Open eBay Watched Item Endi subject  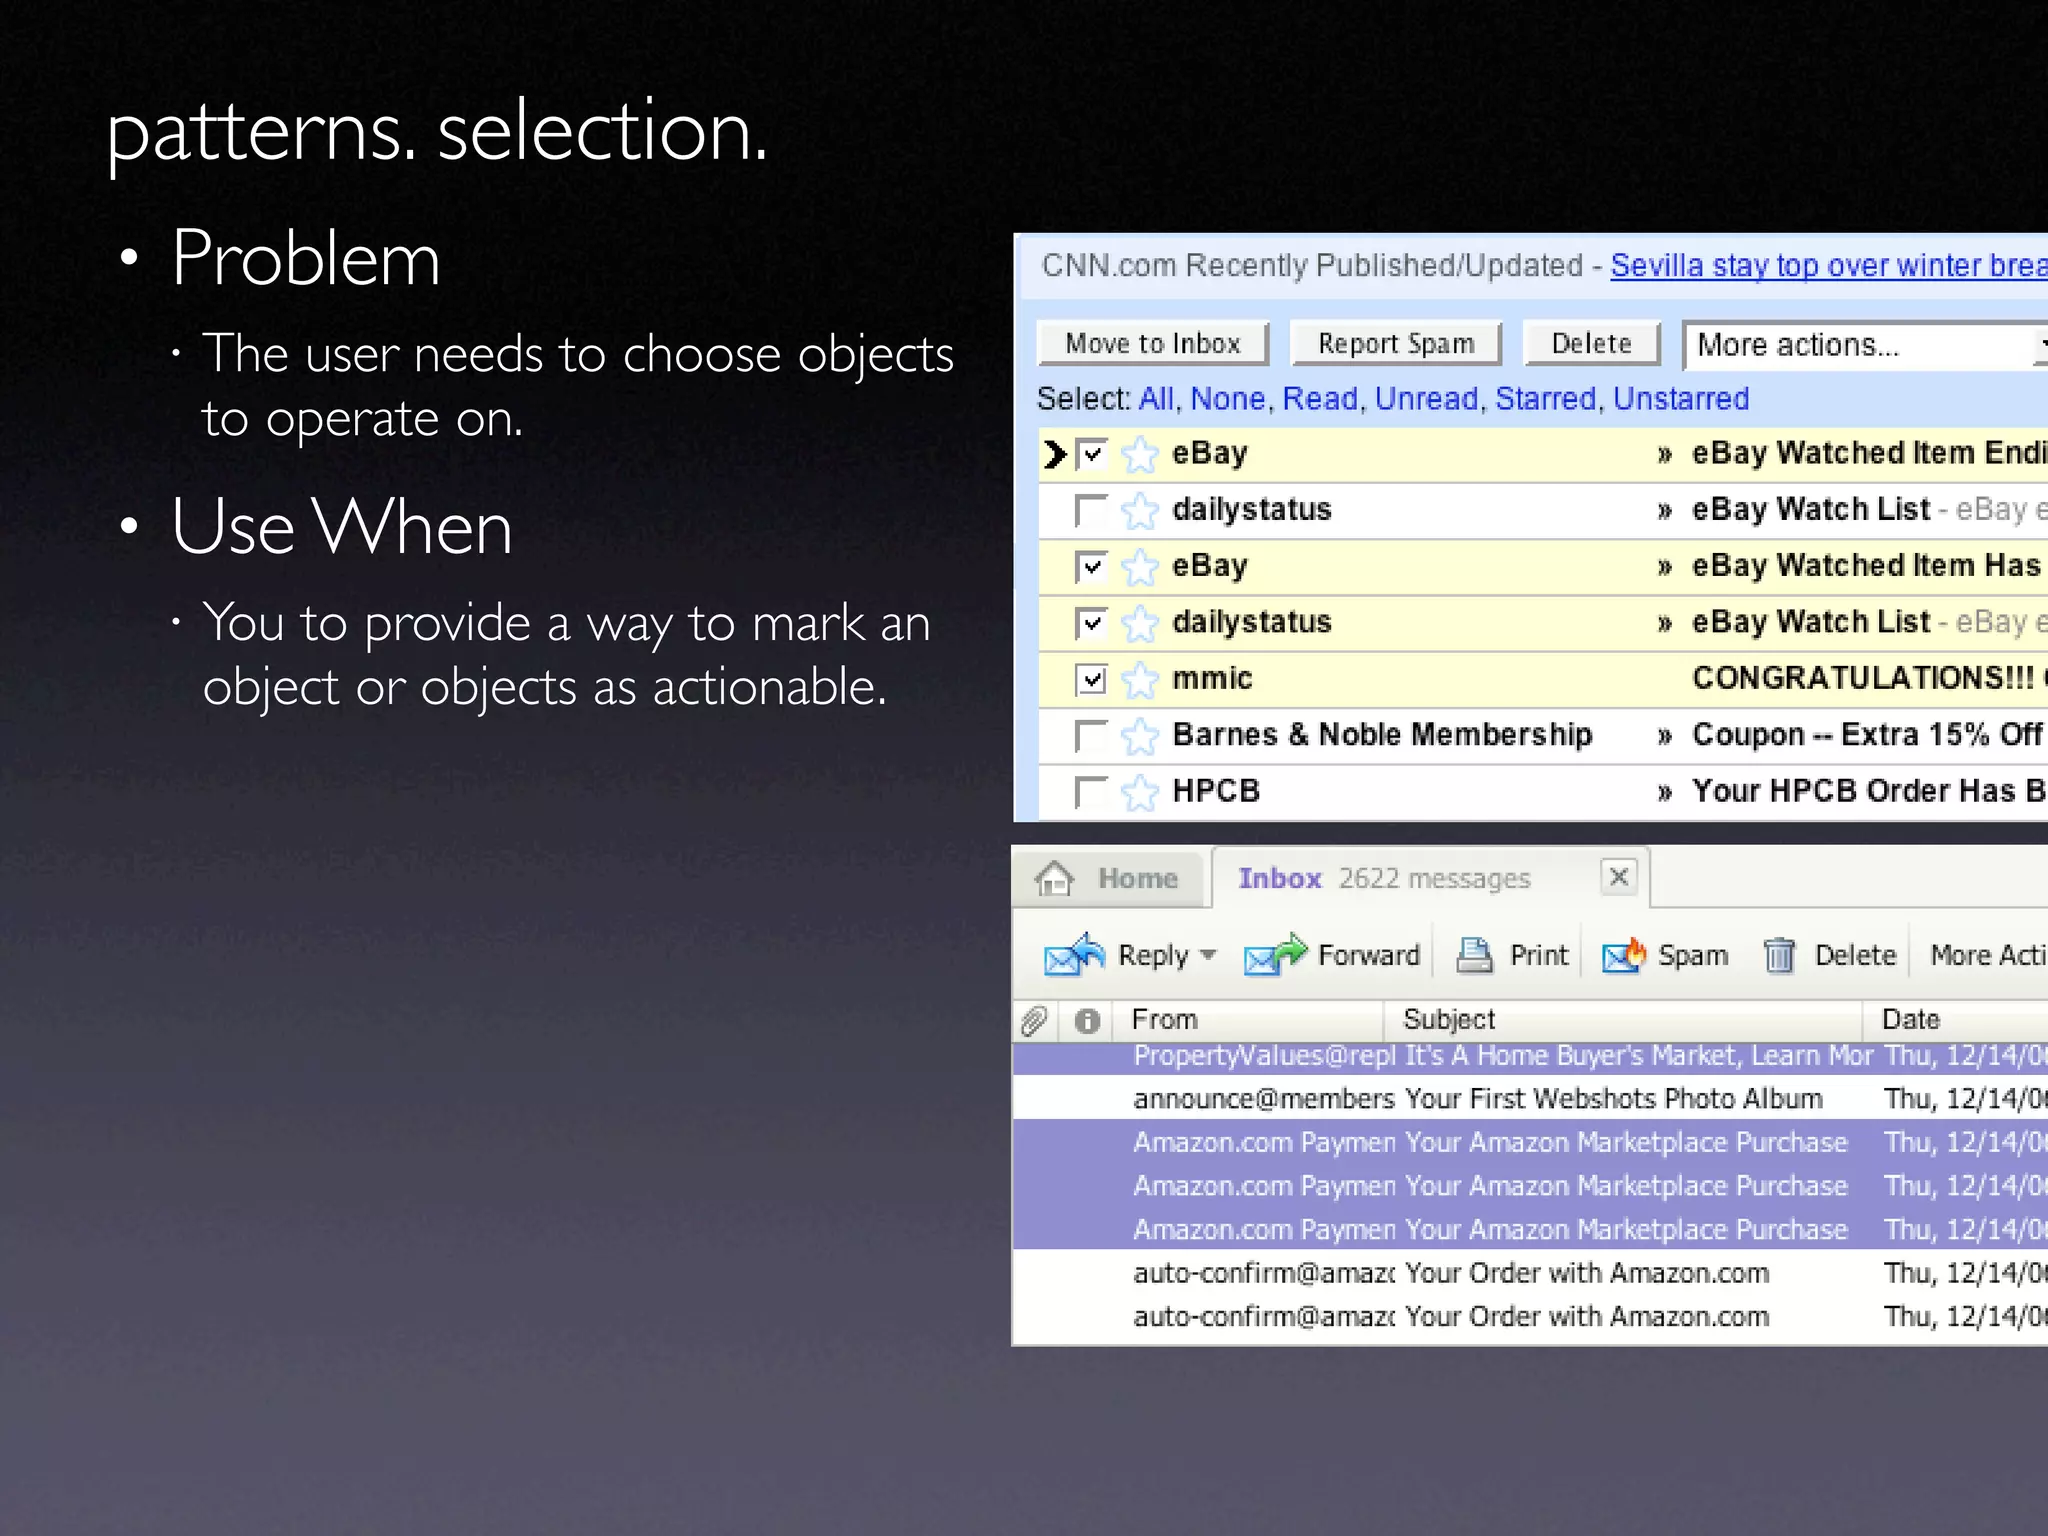[x=1868, y=453]
